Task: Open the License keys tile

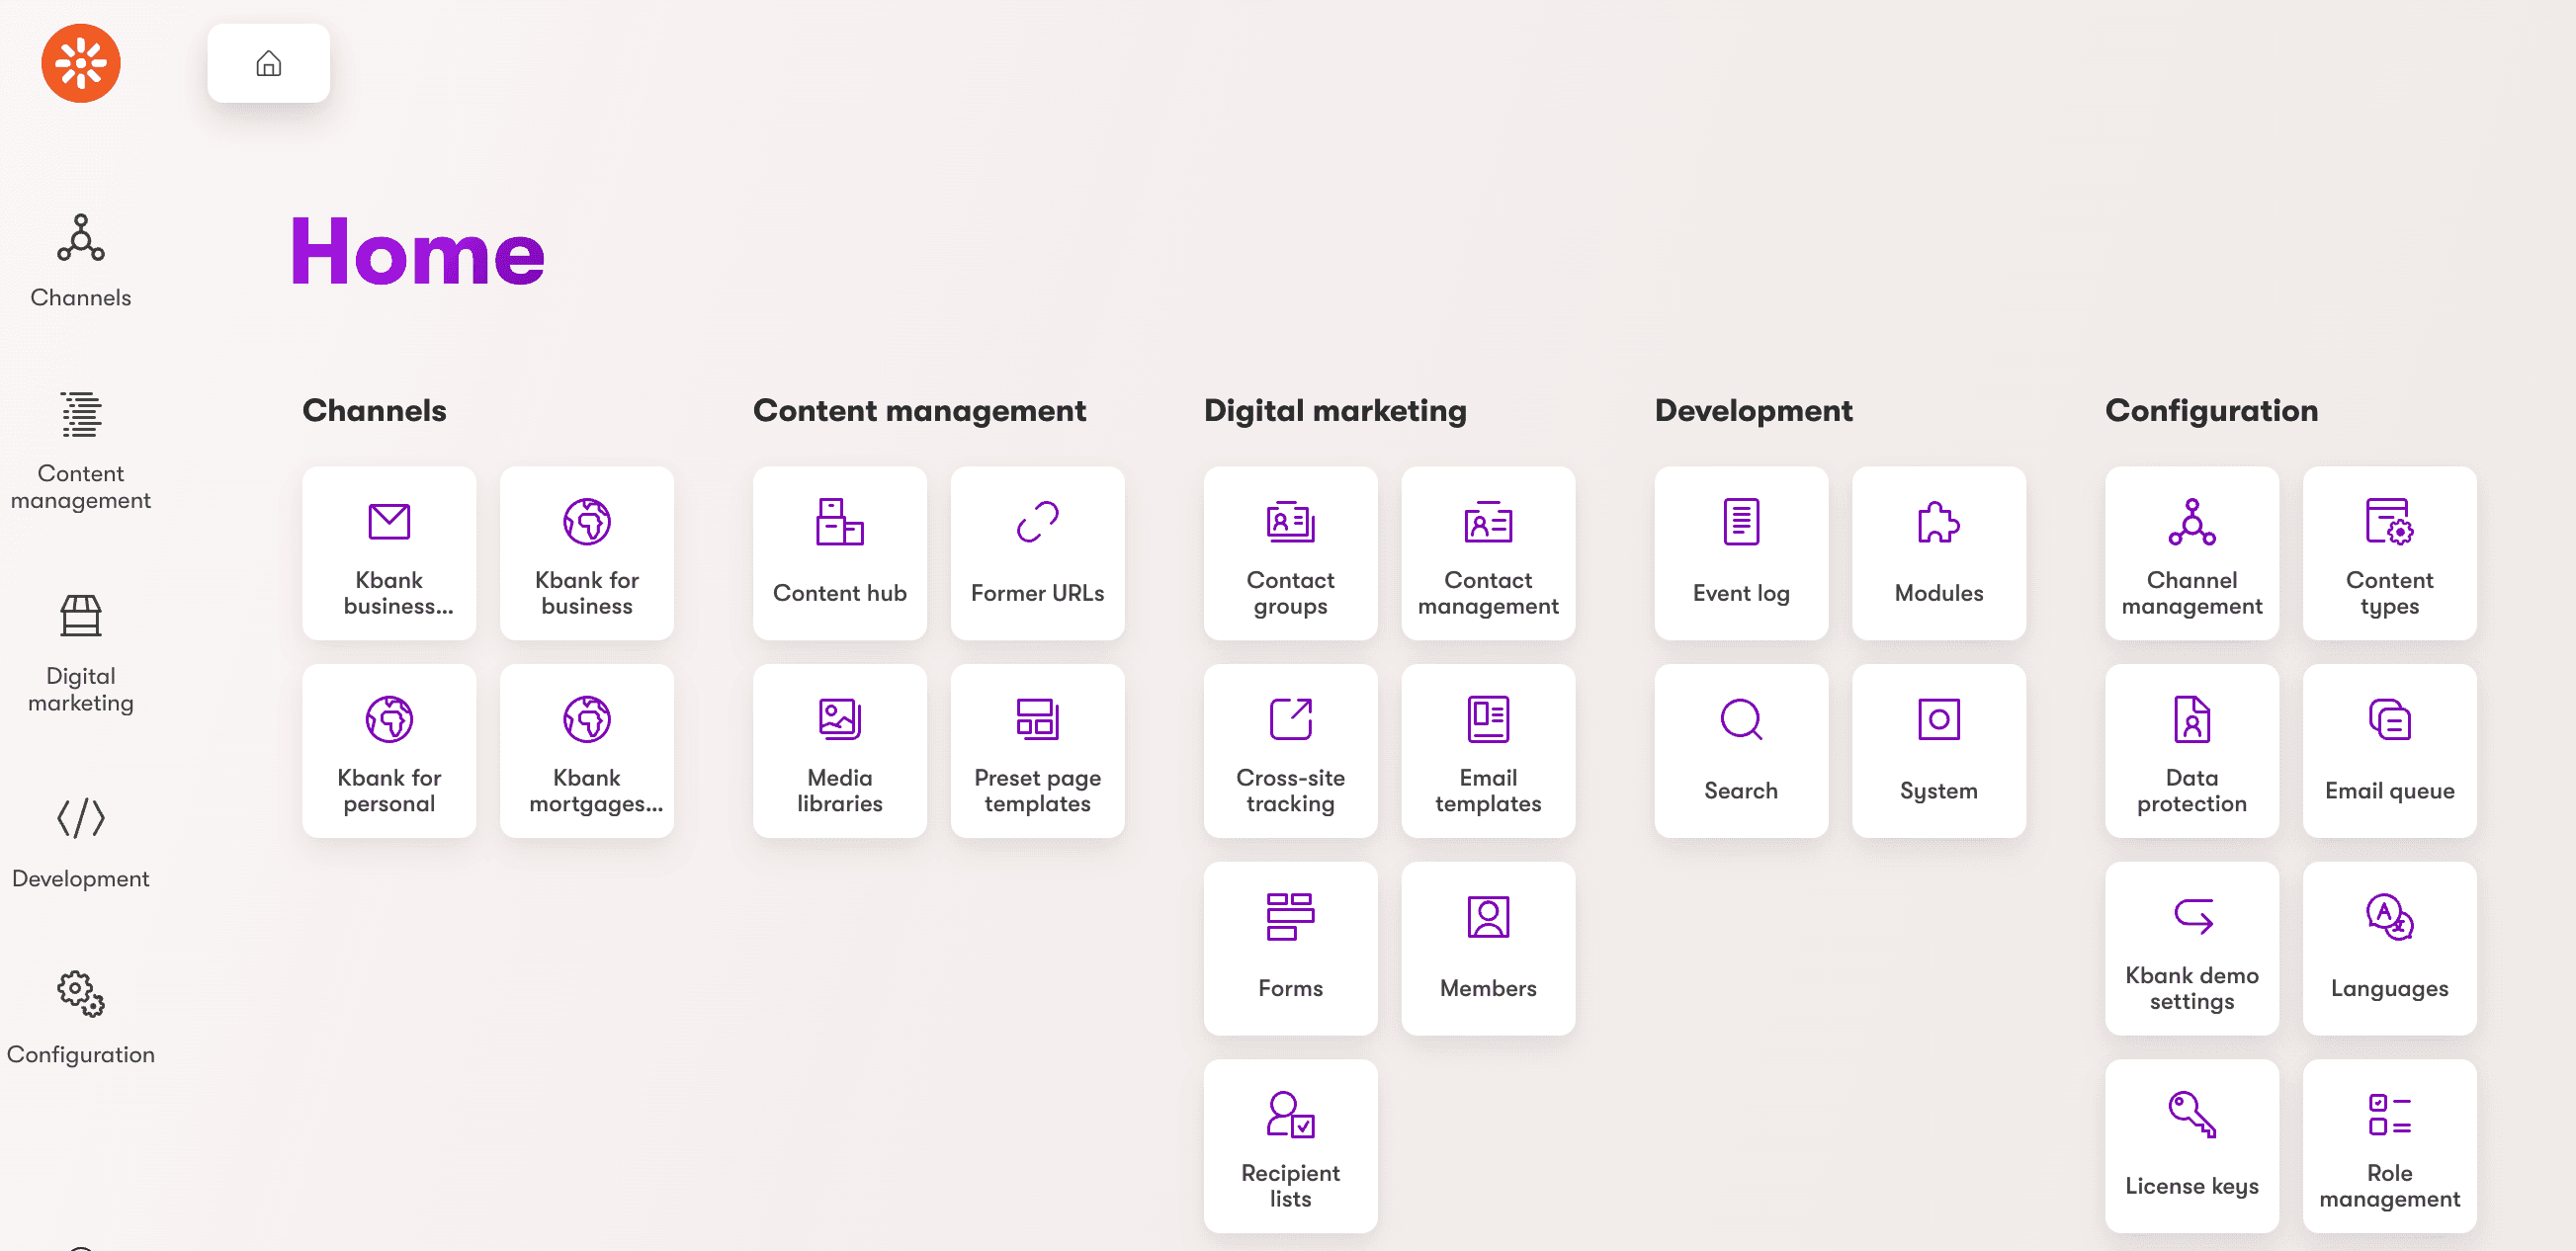Action: (2192, 1145)
